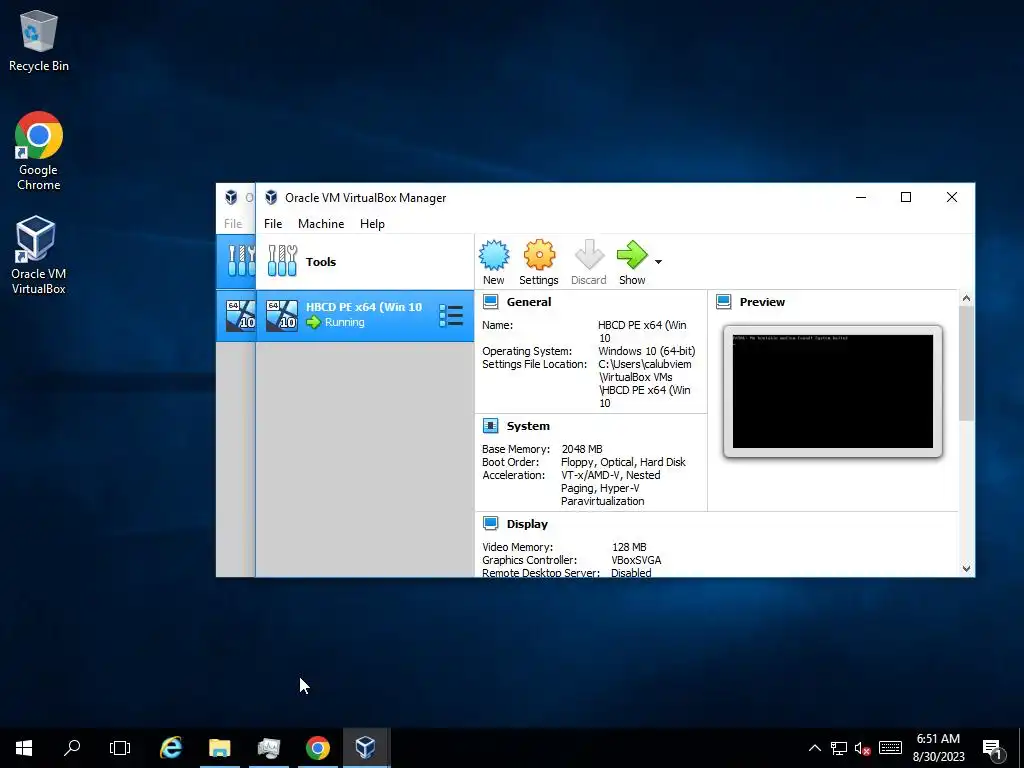Click the Chrome taskbar icon

click(317, 748)
